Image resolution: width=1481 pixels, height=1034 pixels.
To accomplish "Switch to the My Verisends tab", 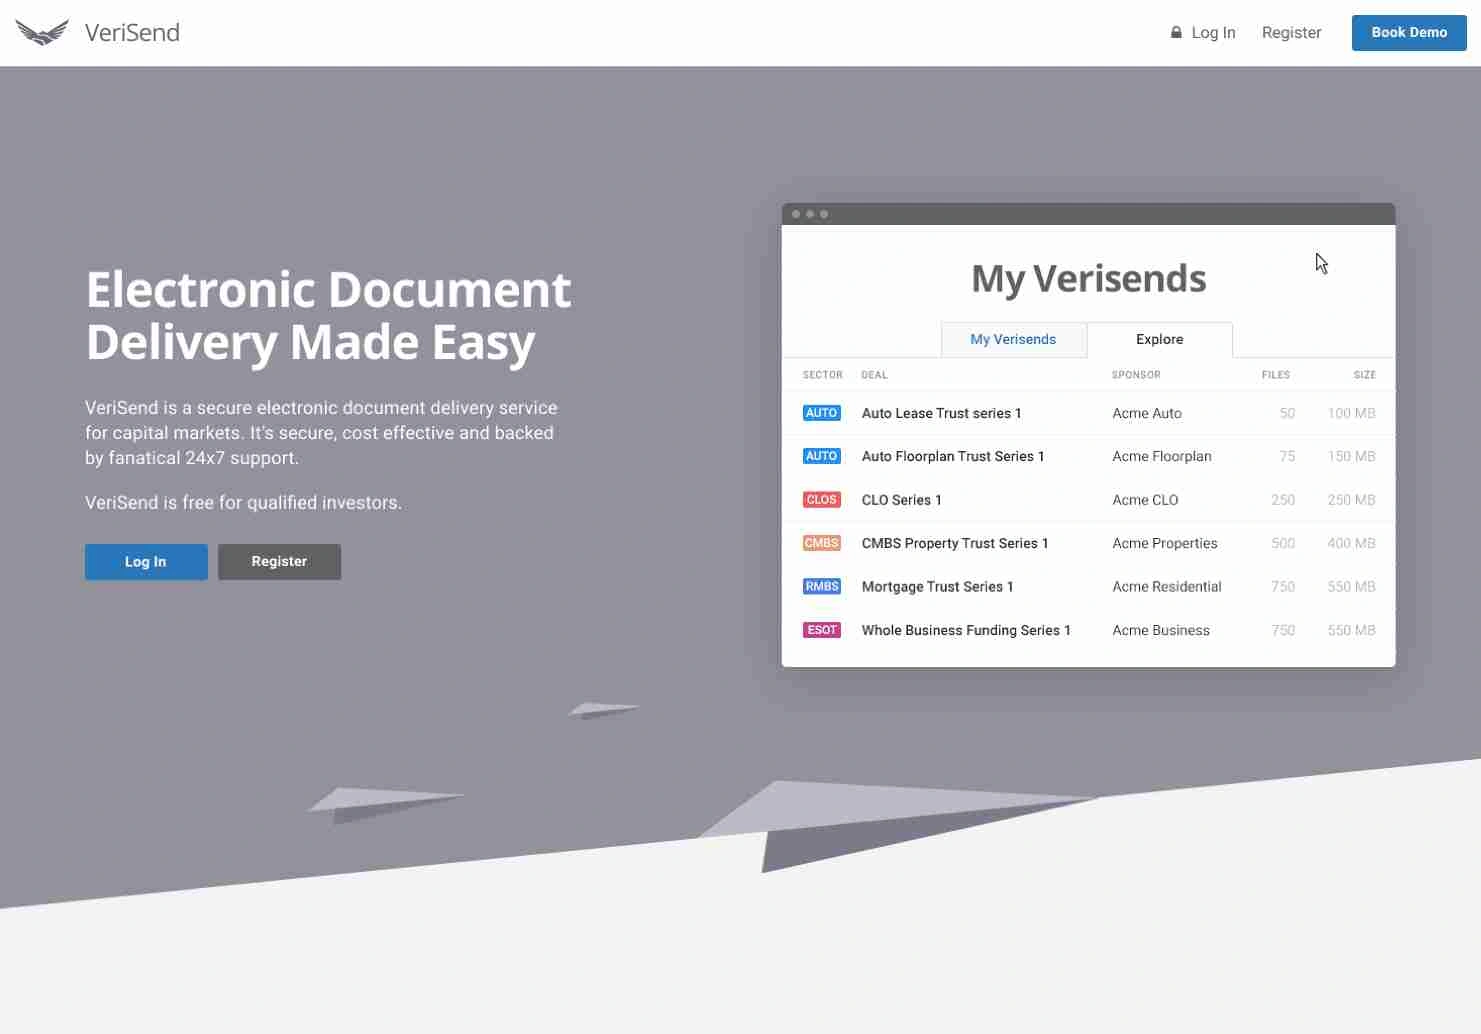I will pos(1013,340).
